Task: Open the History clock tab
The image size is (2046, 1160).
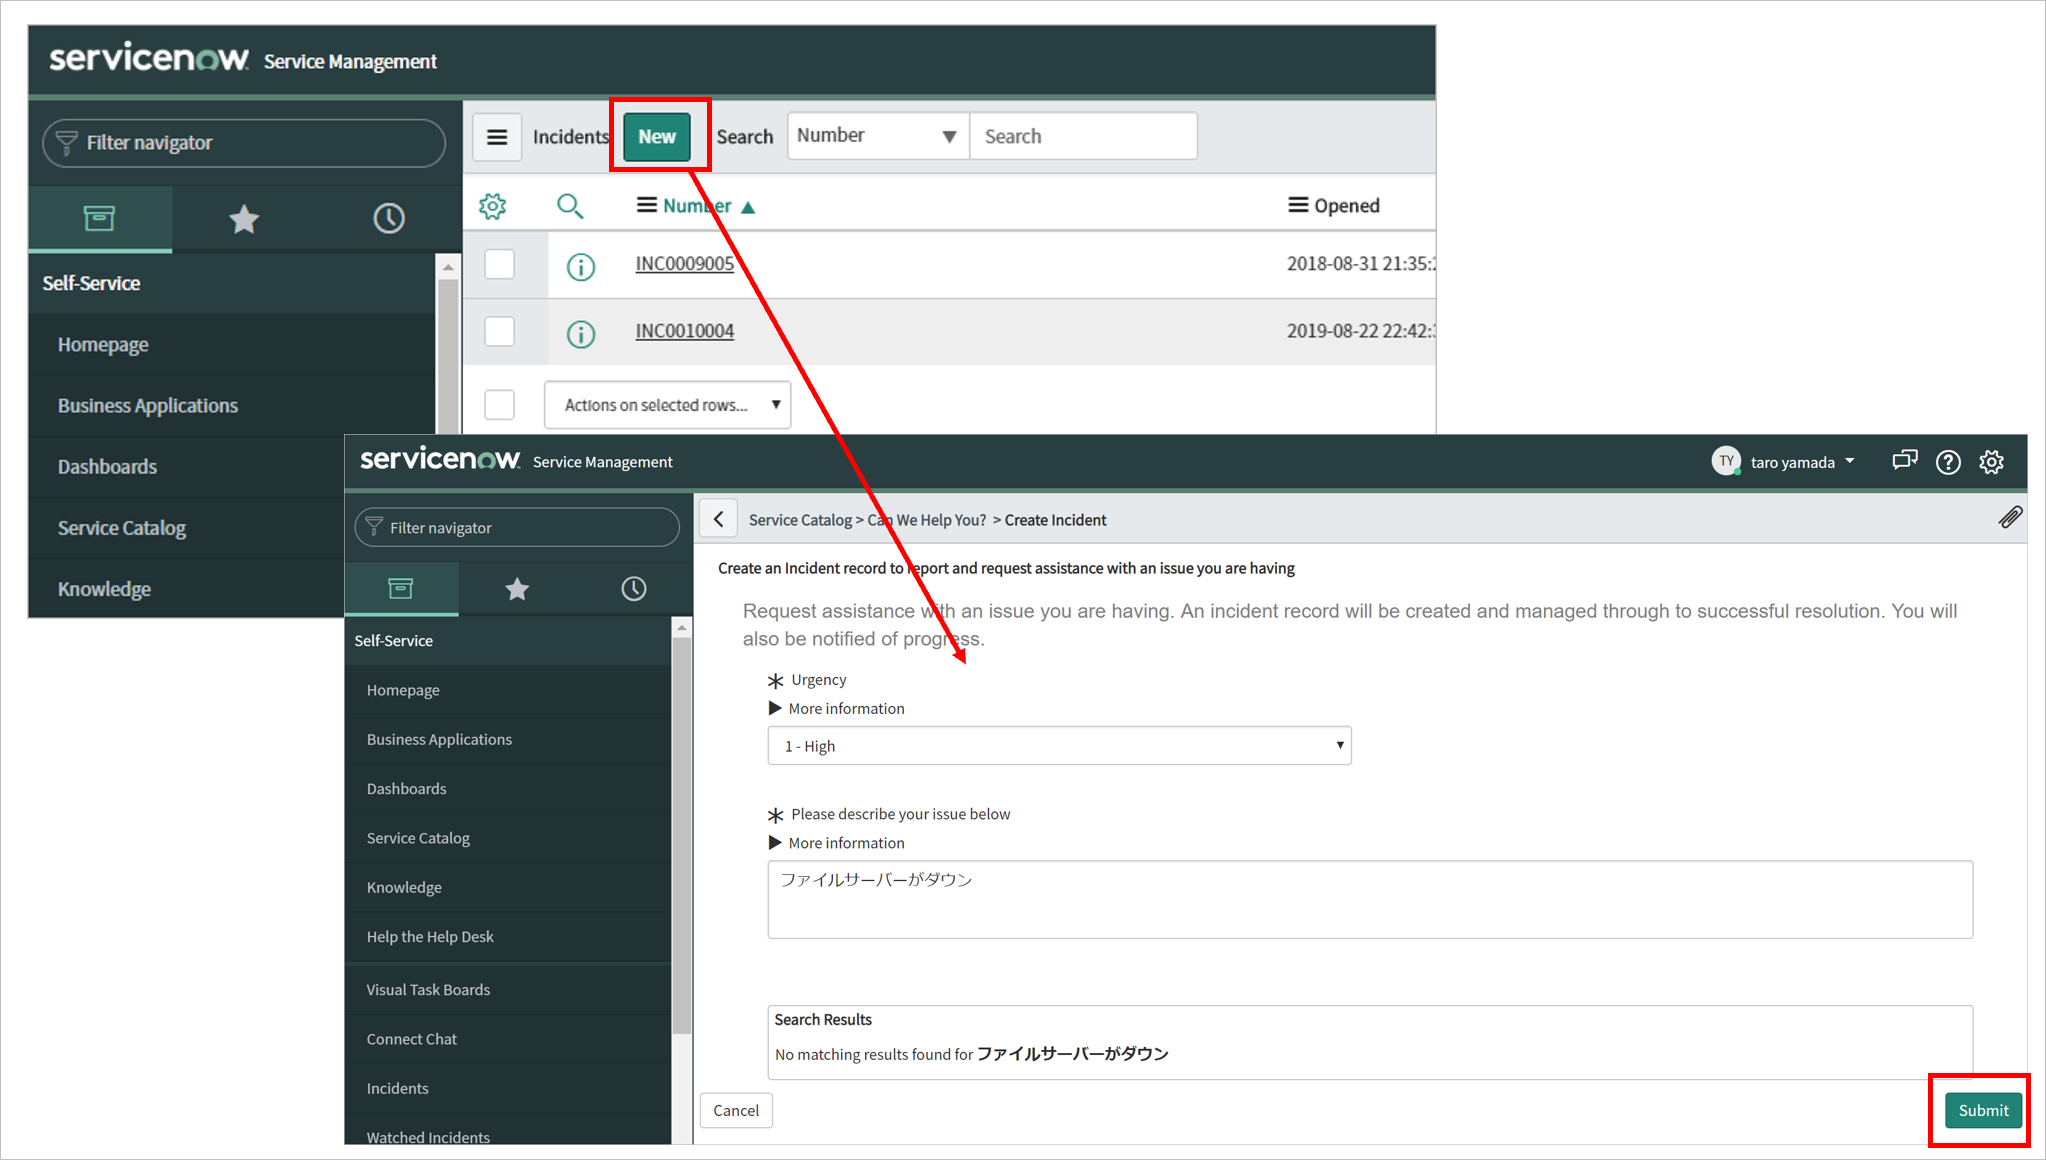Action: (x=388, y=218)
